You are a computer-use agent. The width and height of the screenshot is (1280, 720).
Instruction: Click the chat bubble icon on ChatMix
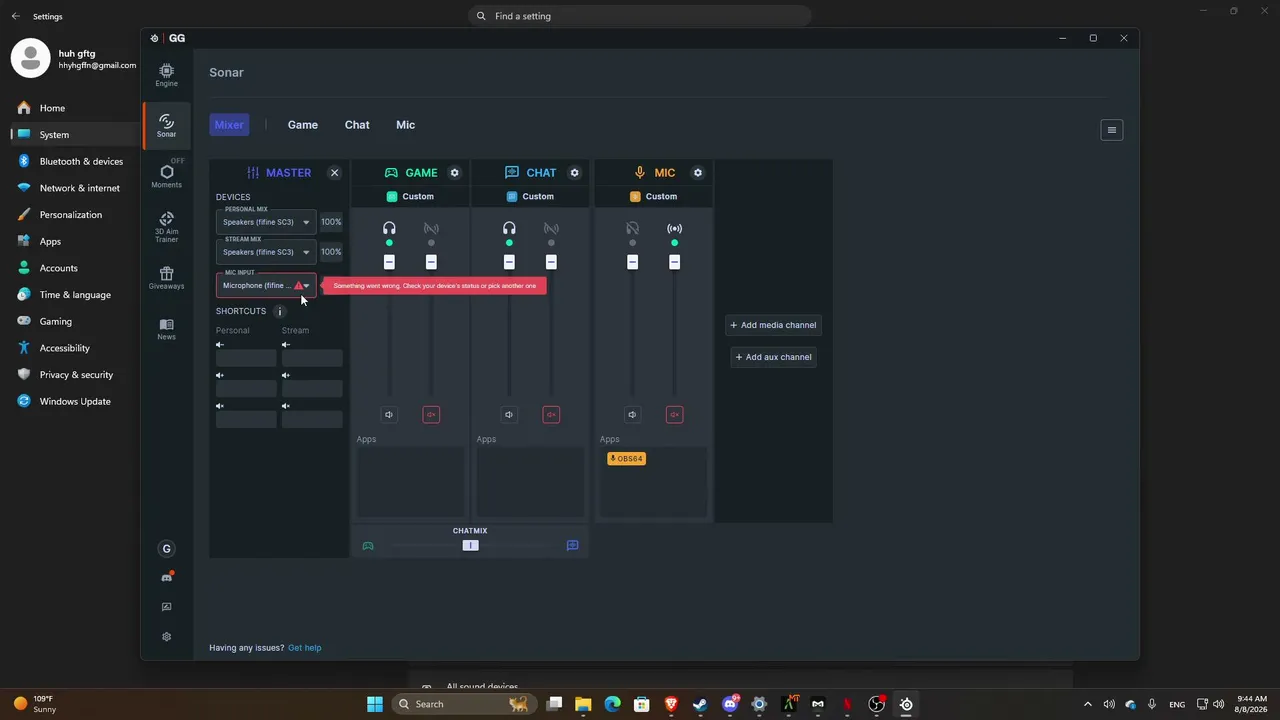pyautogui.click(x=572, y=546)
